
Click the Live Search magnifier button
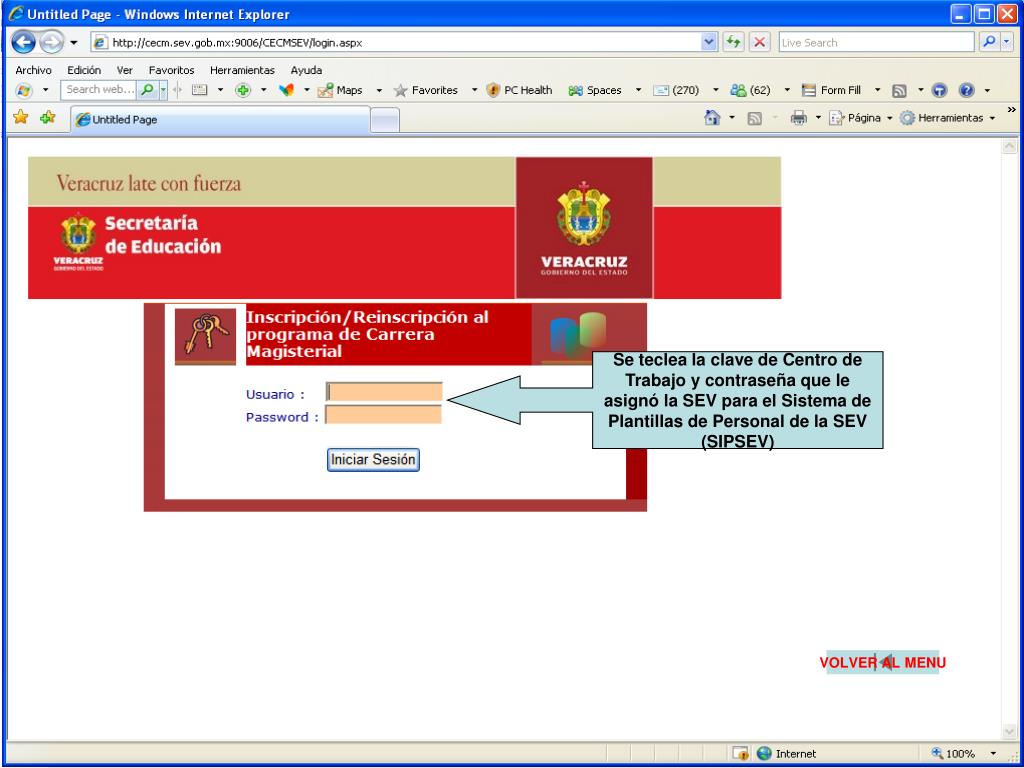point(989,42)
